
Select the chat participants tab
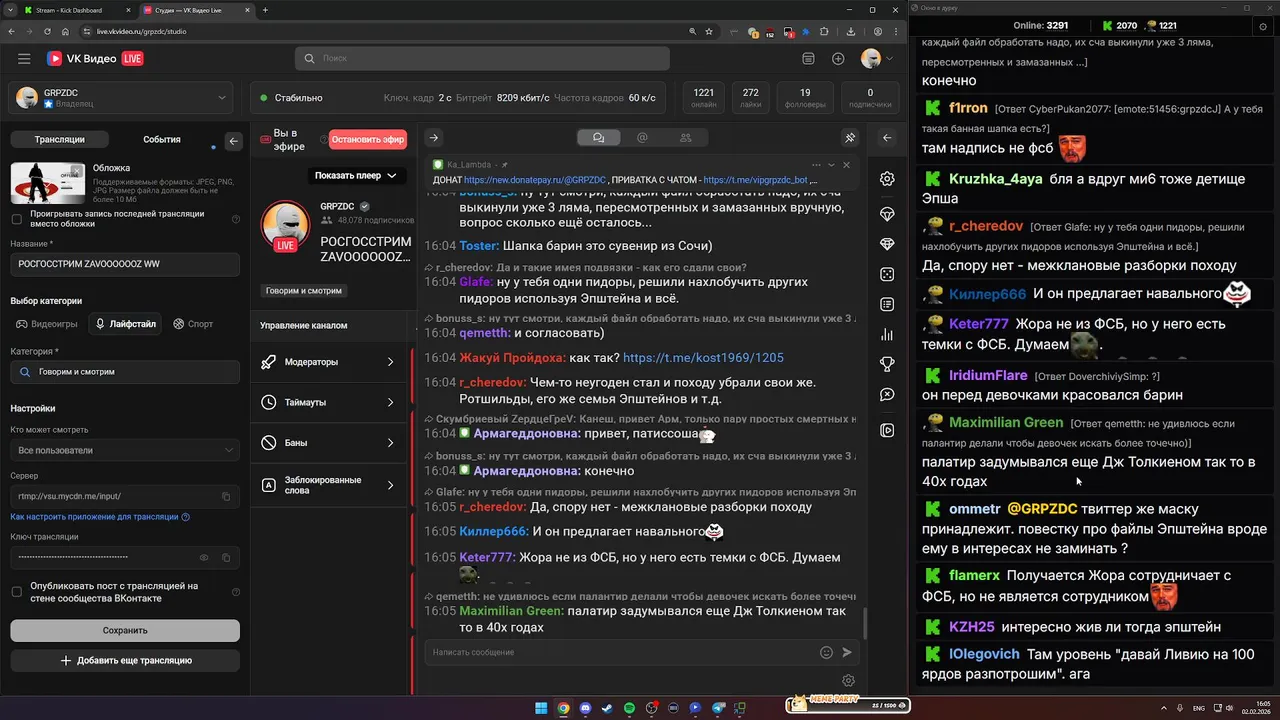(685, 138)
